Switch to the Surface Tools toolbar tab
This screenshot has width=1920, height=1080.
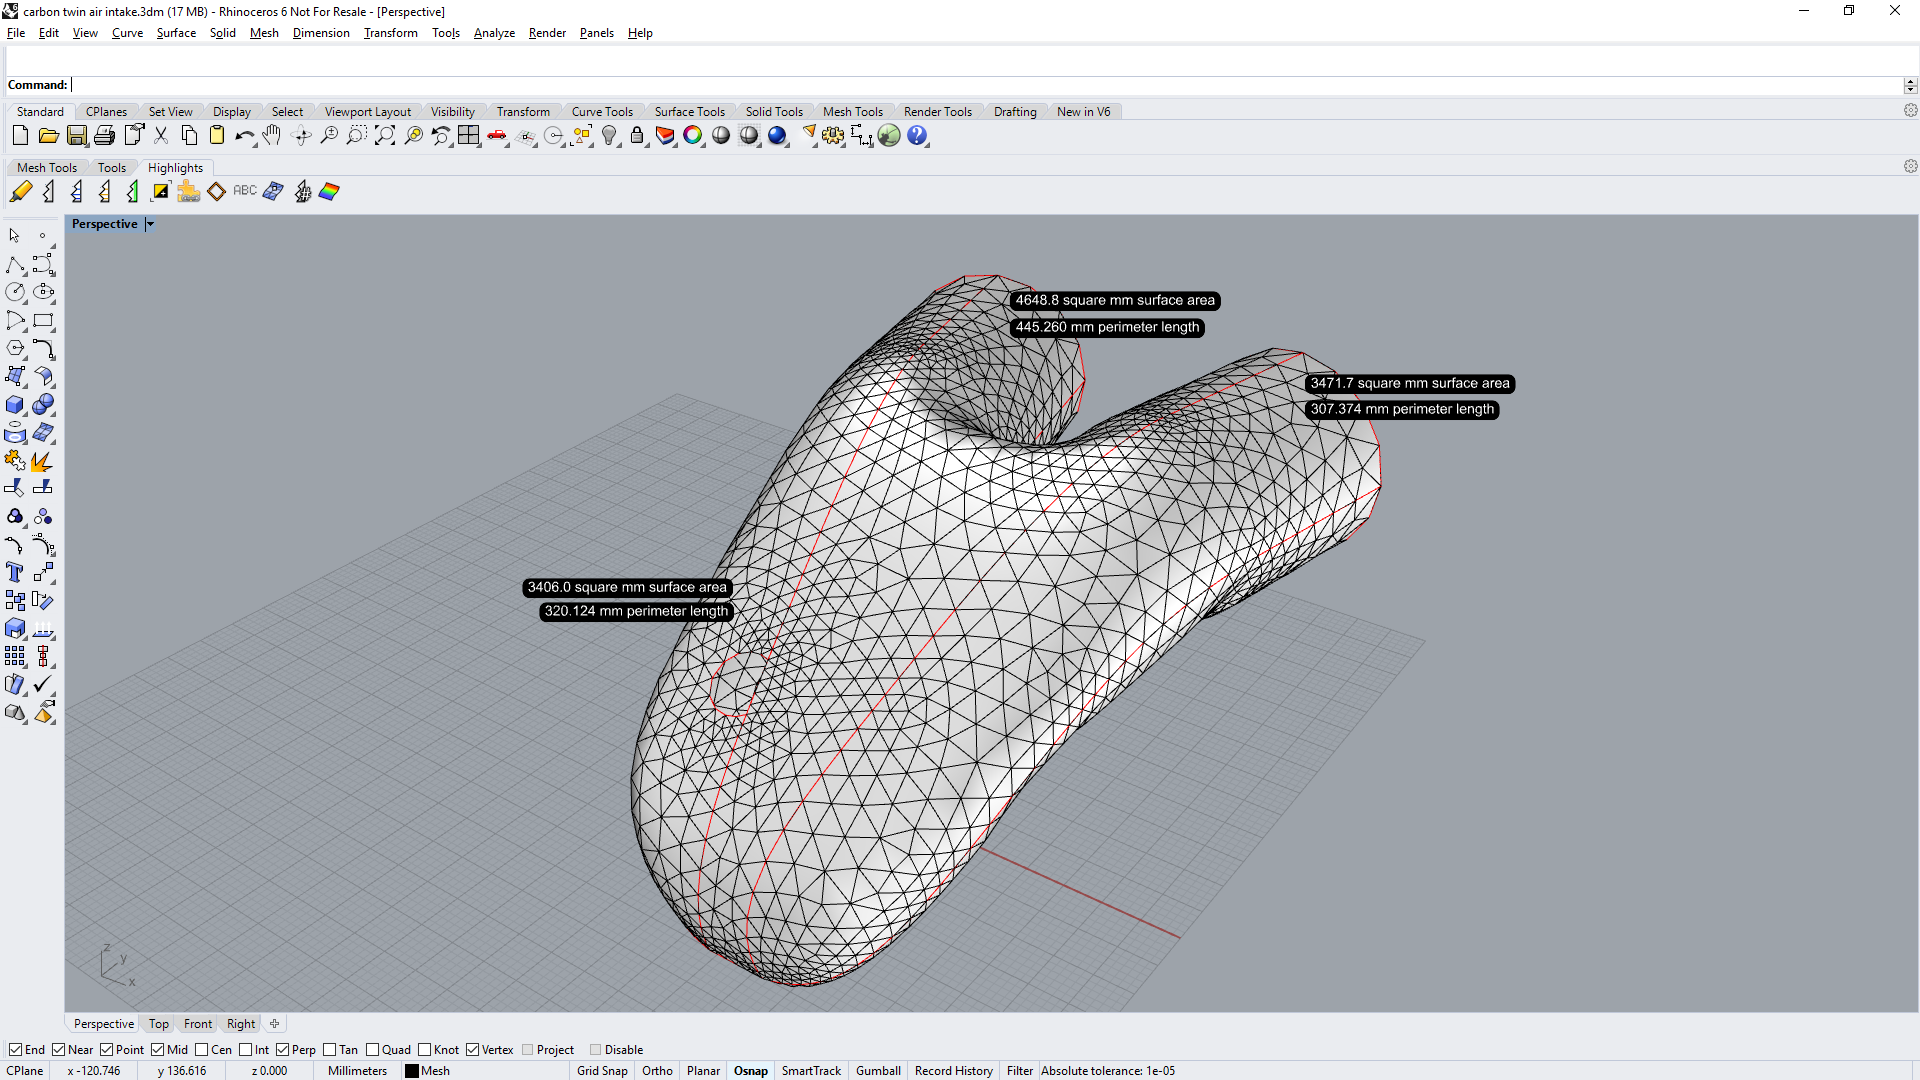[689, 112]
